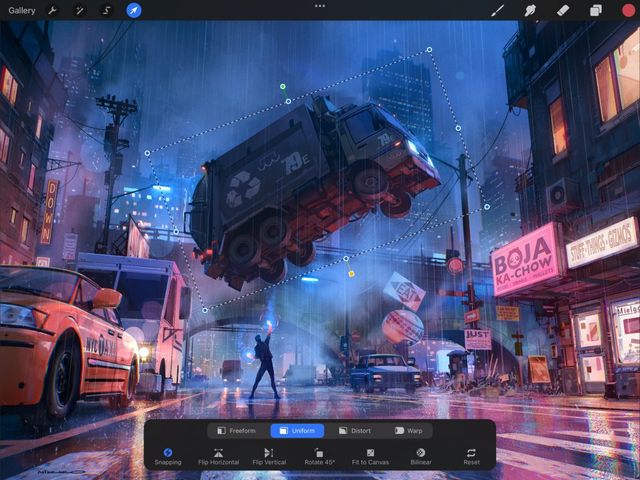Click the topmost corner handle of the selection box
This screenshot has height=480, width=640.
pos(429,50)
